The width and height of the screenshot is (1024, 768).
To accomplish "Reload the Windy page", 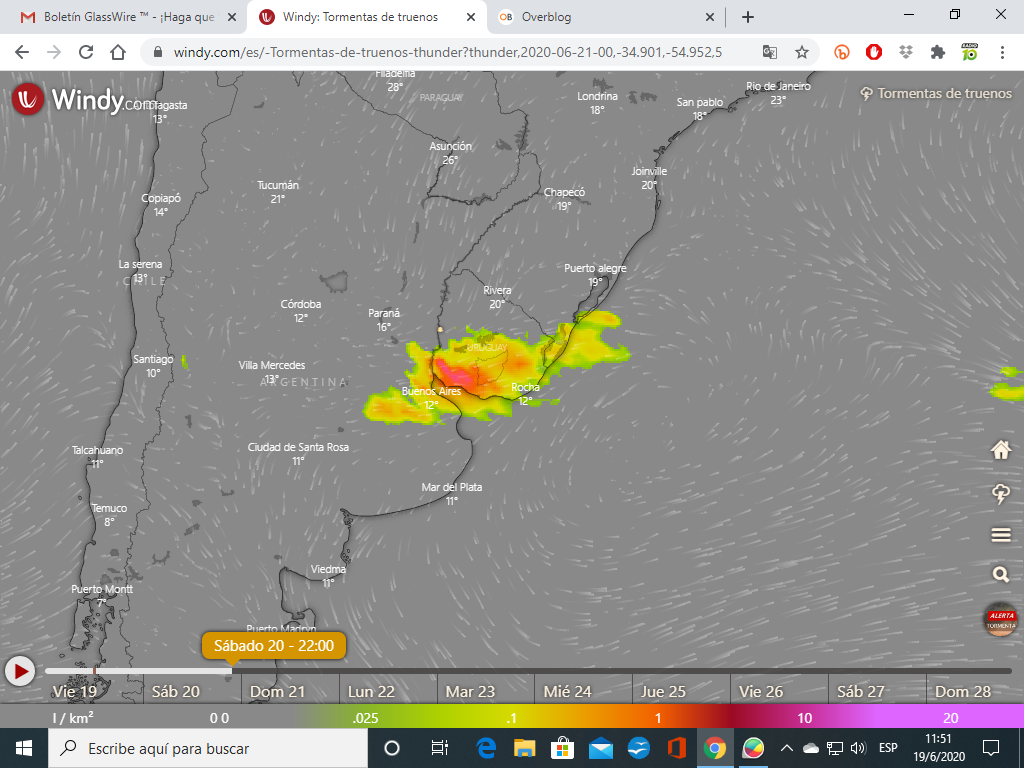I will point(86,52).
